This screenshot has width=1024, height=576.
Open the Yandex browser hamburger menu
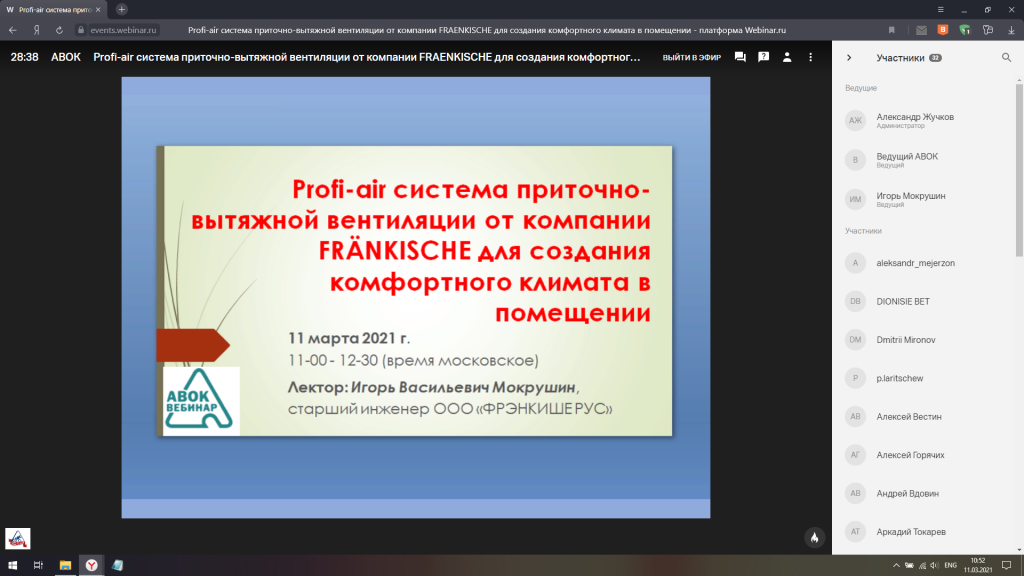click(x=940, y=10)
